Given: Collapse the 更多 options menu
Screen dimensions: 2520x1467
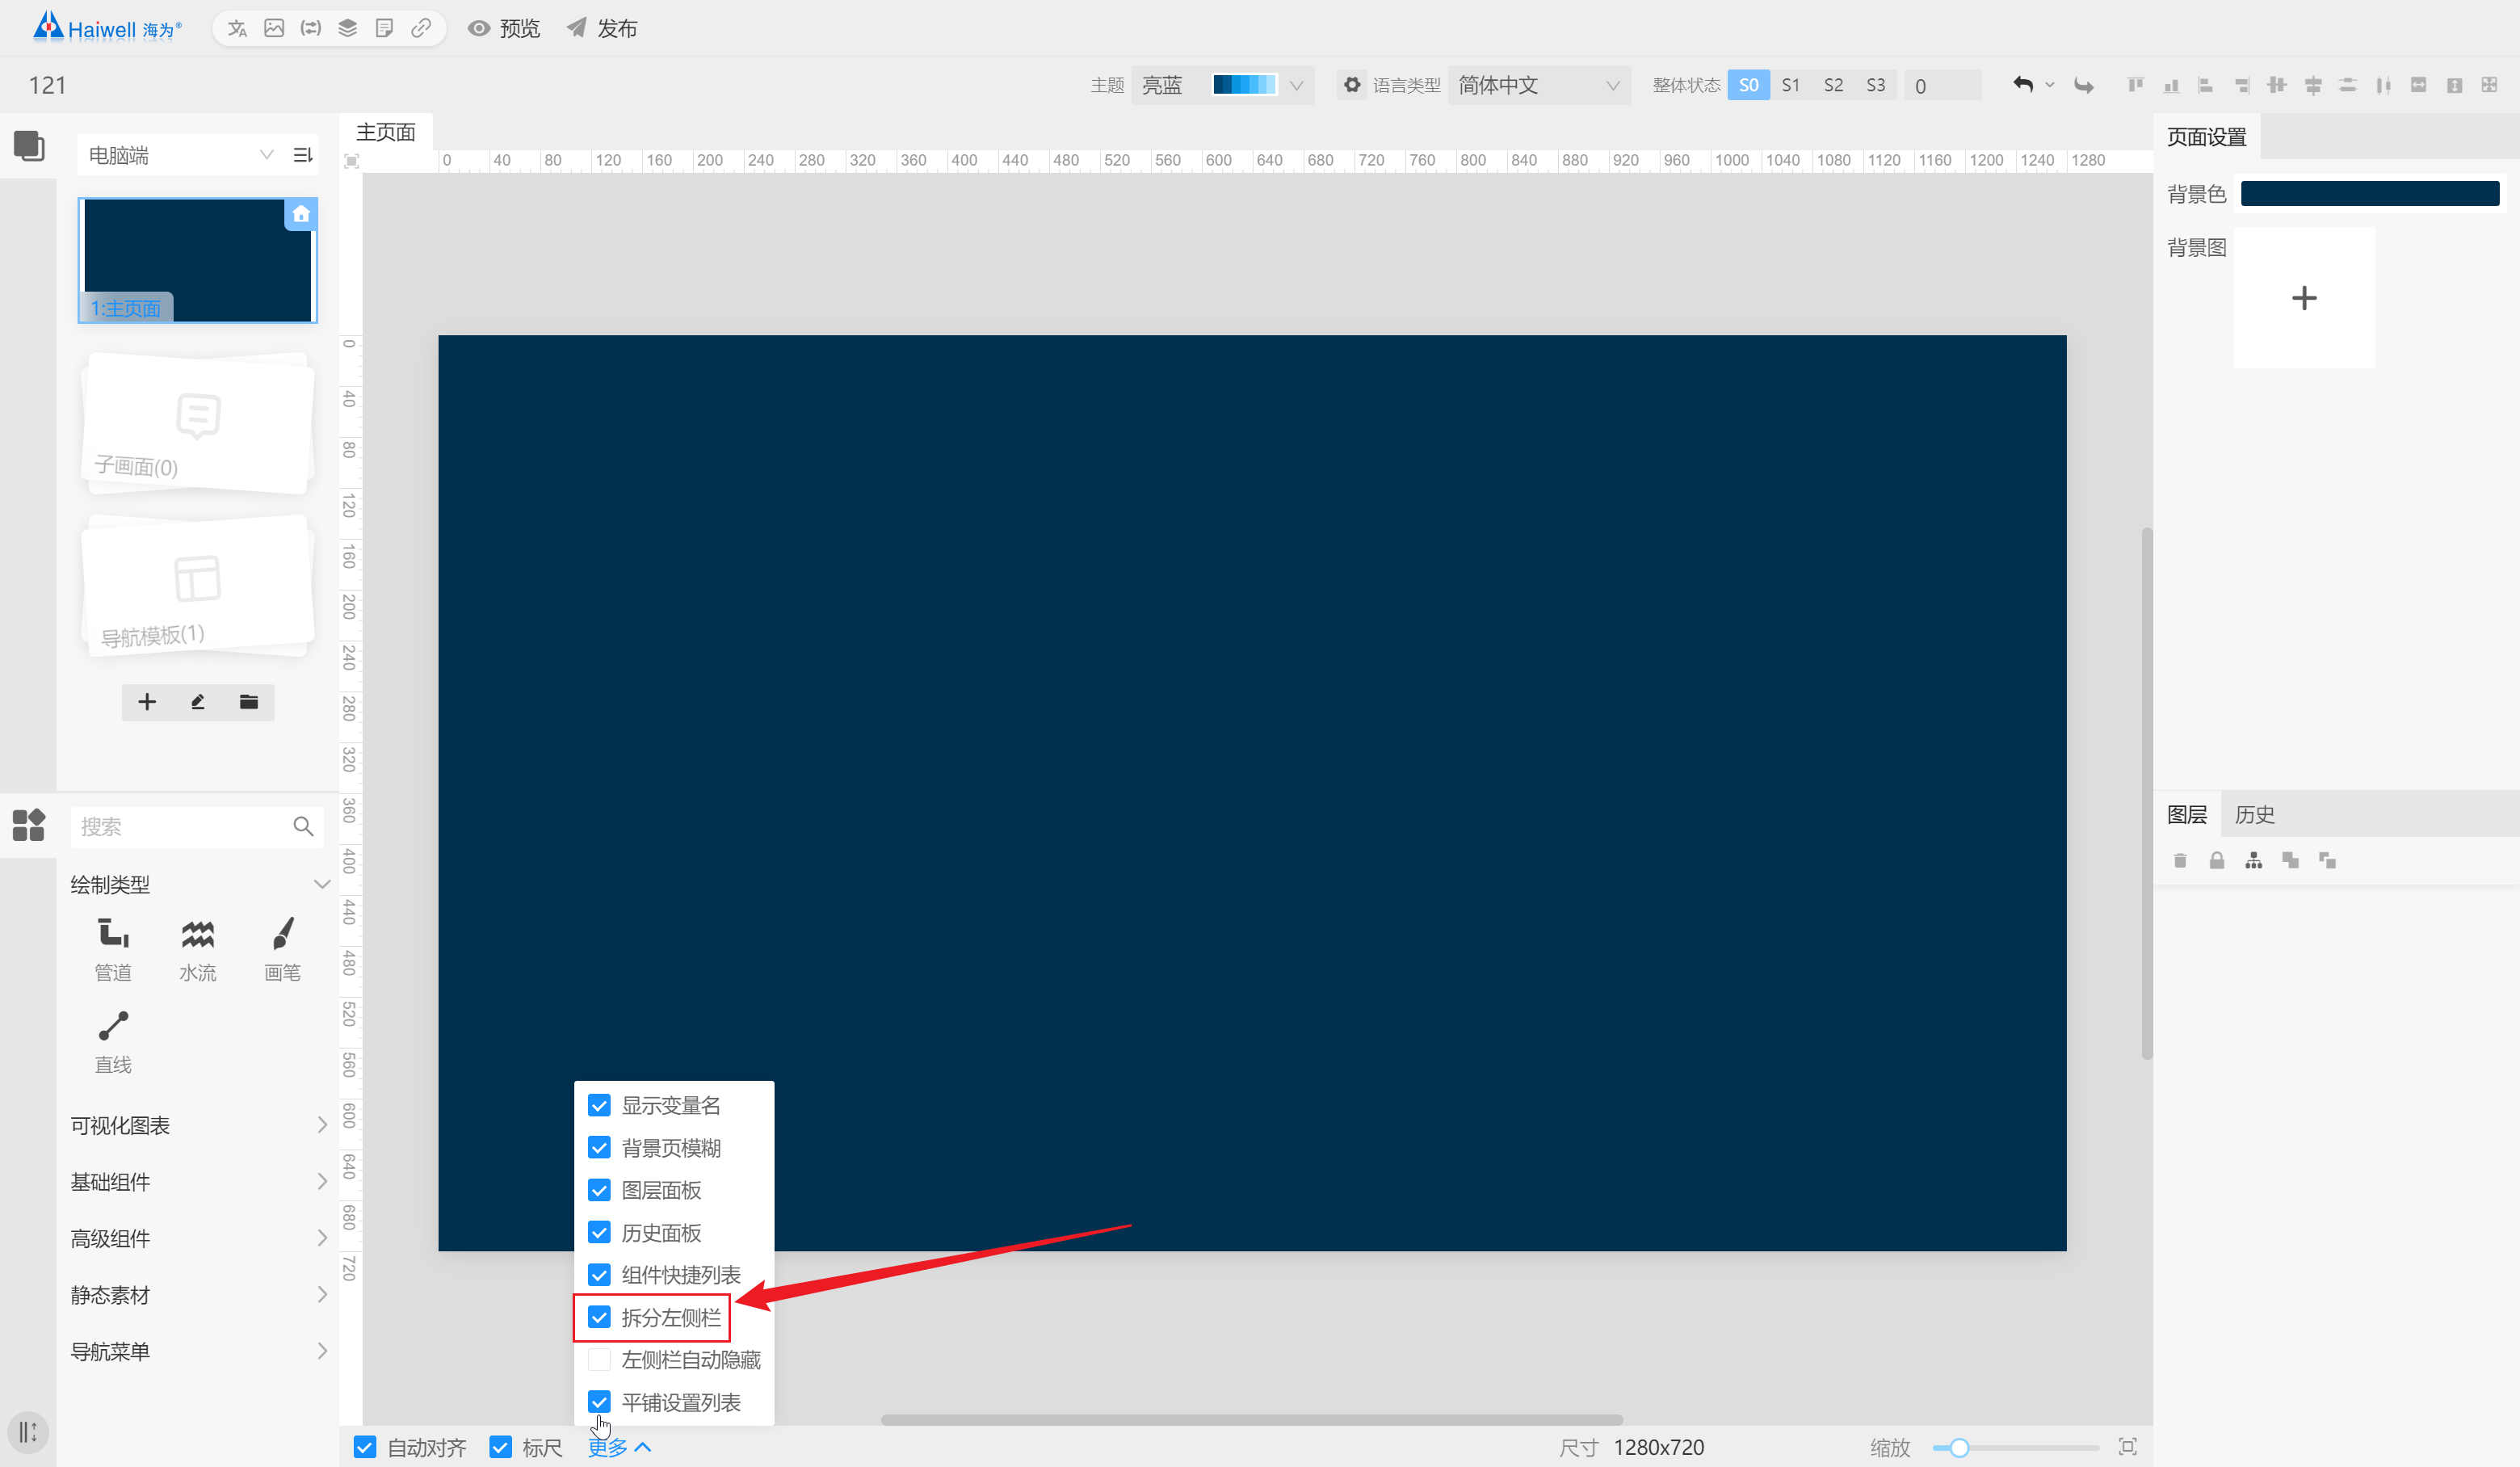Looking at the screenshot, I should [619, 1447].
